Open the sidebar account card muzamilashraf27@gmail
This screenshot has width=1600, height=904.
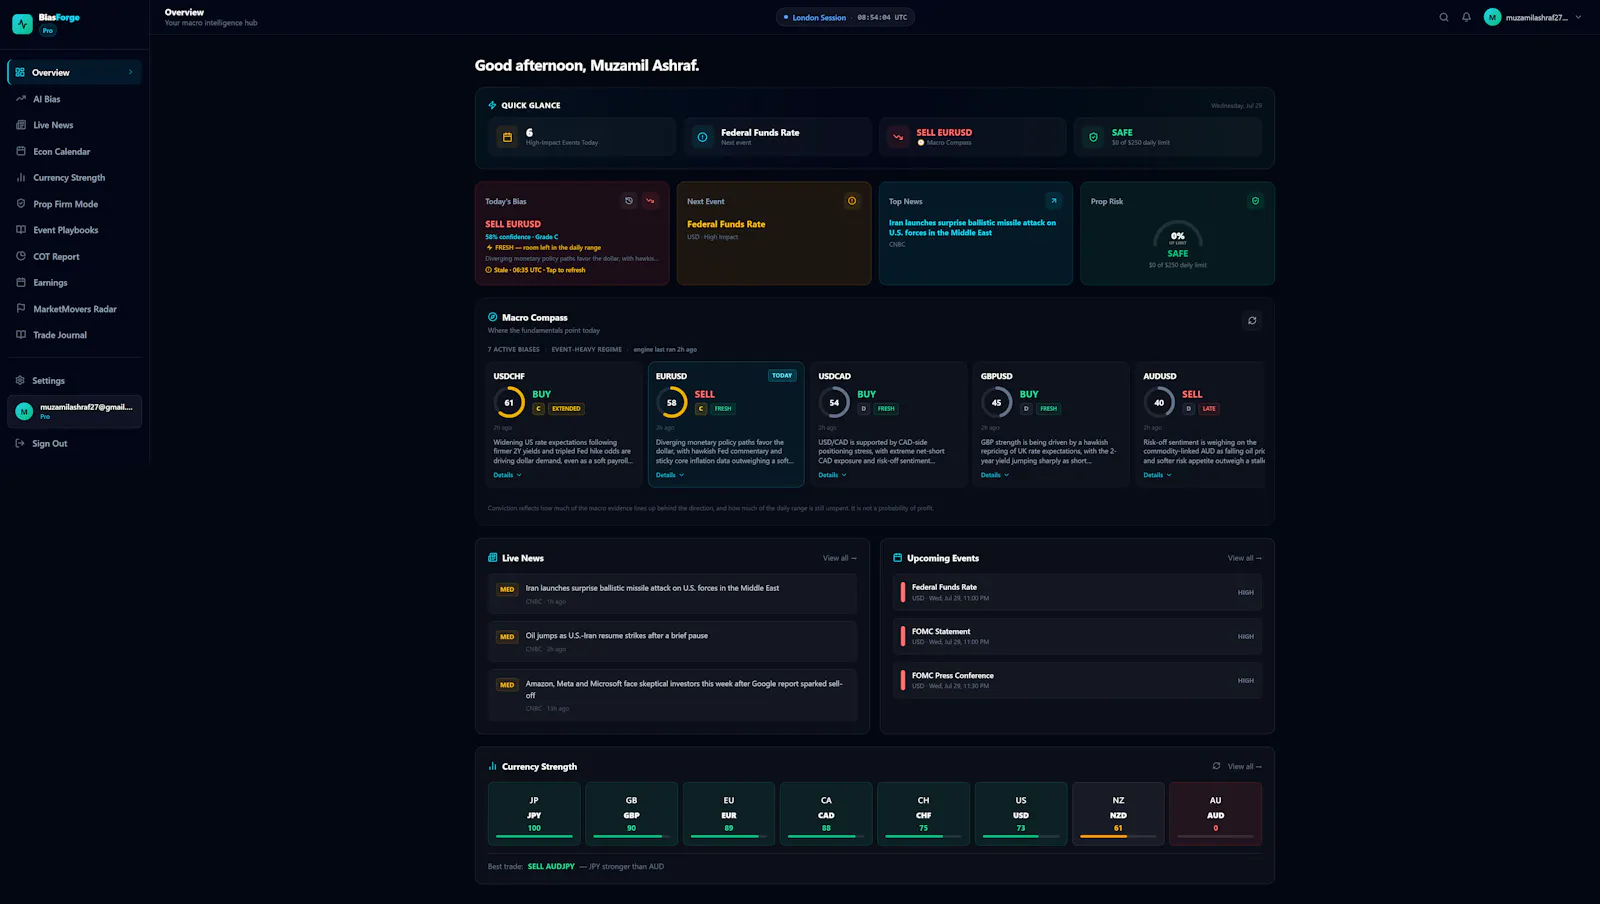[75, 411]
